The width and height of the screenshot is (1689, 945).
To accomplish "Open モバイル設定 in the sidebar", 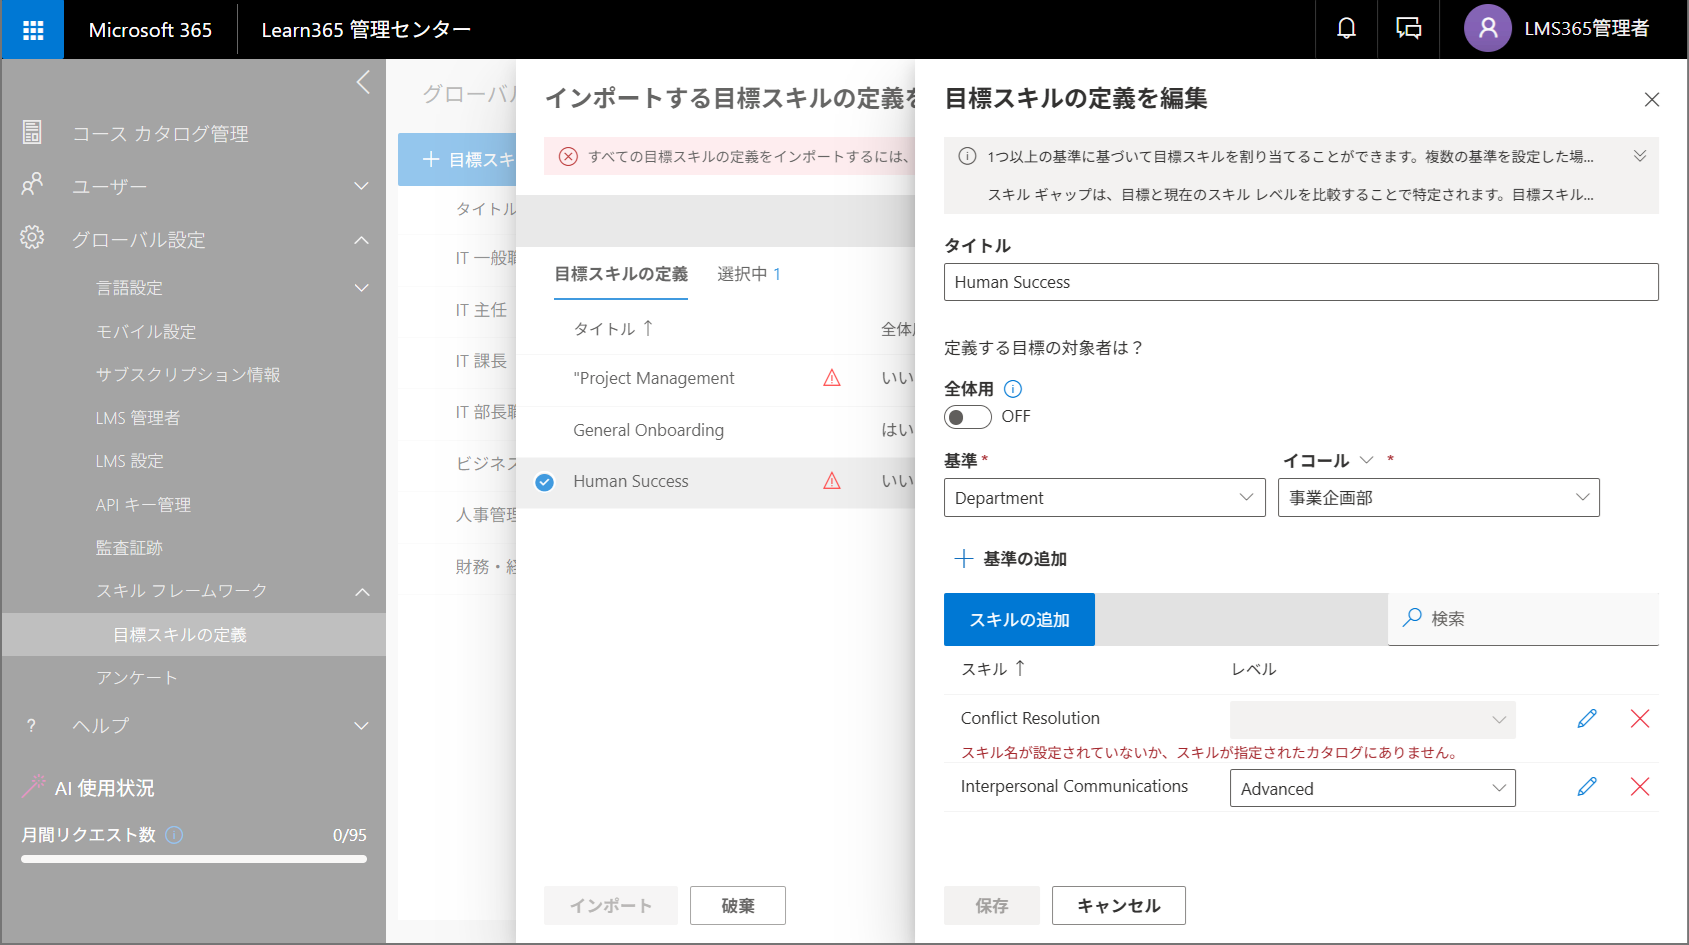I will click(x=146, y=331).
